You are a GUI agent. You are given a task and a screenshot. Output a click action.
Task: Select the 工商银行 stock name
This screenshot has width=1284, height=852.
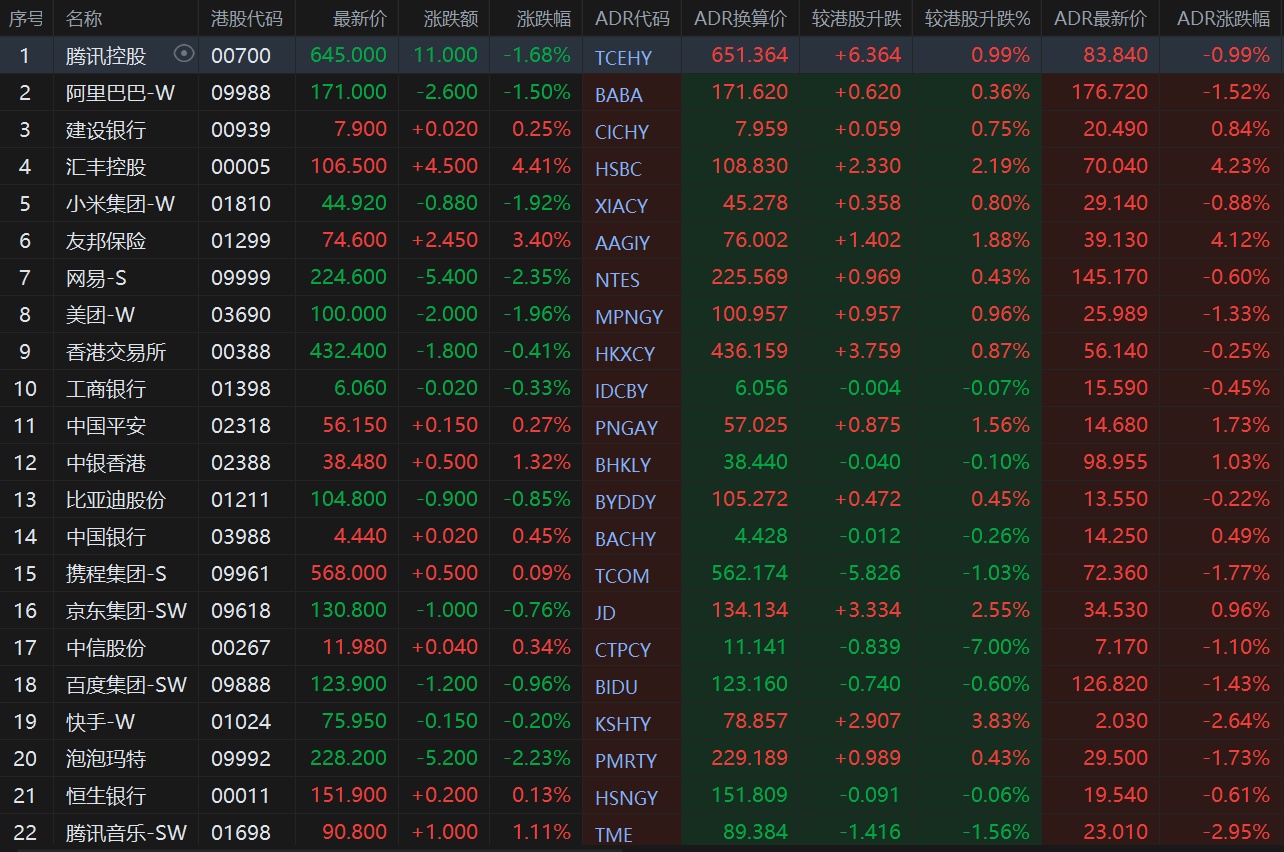106,389
